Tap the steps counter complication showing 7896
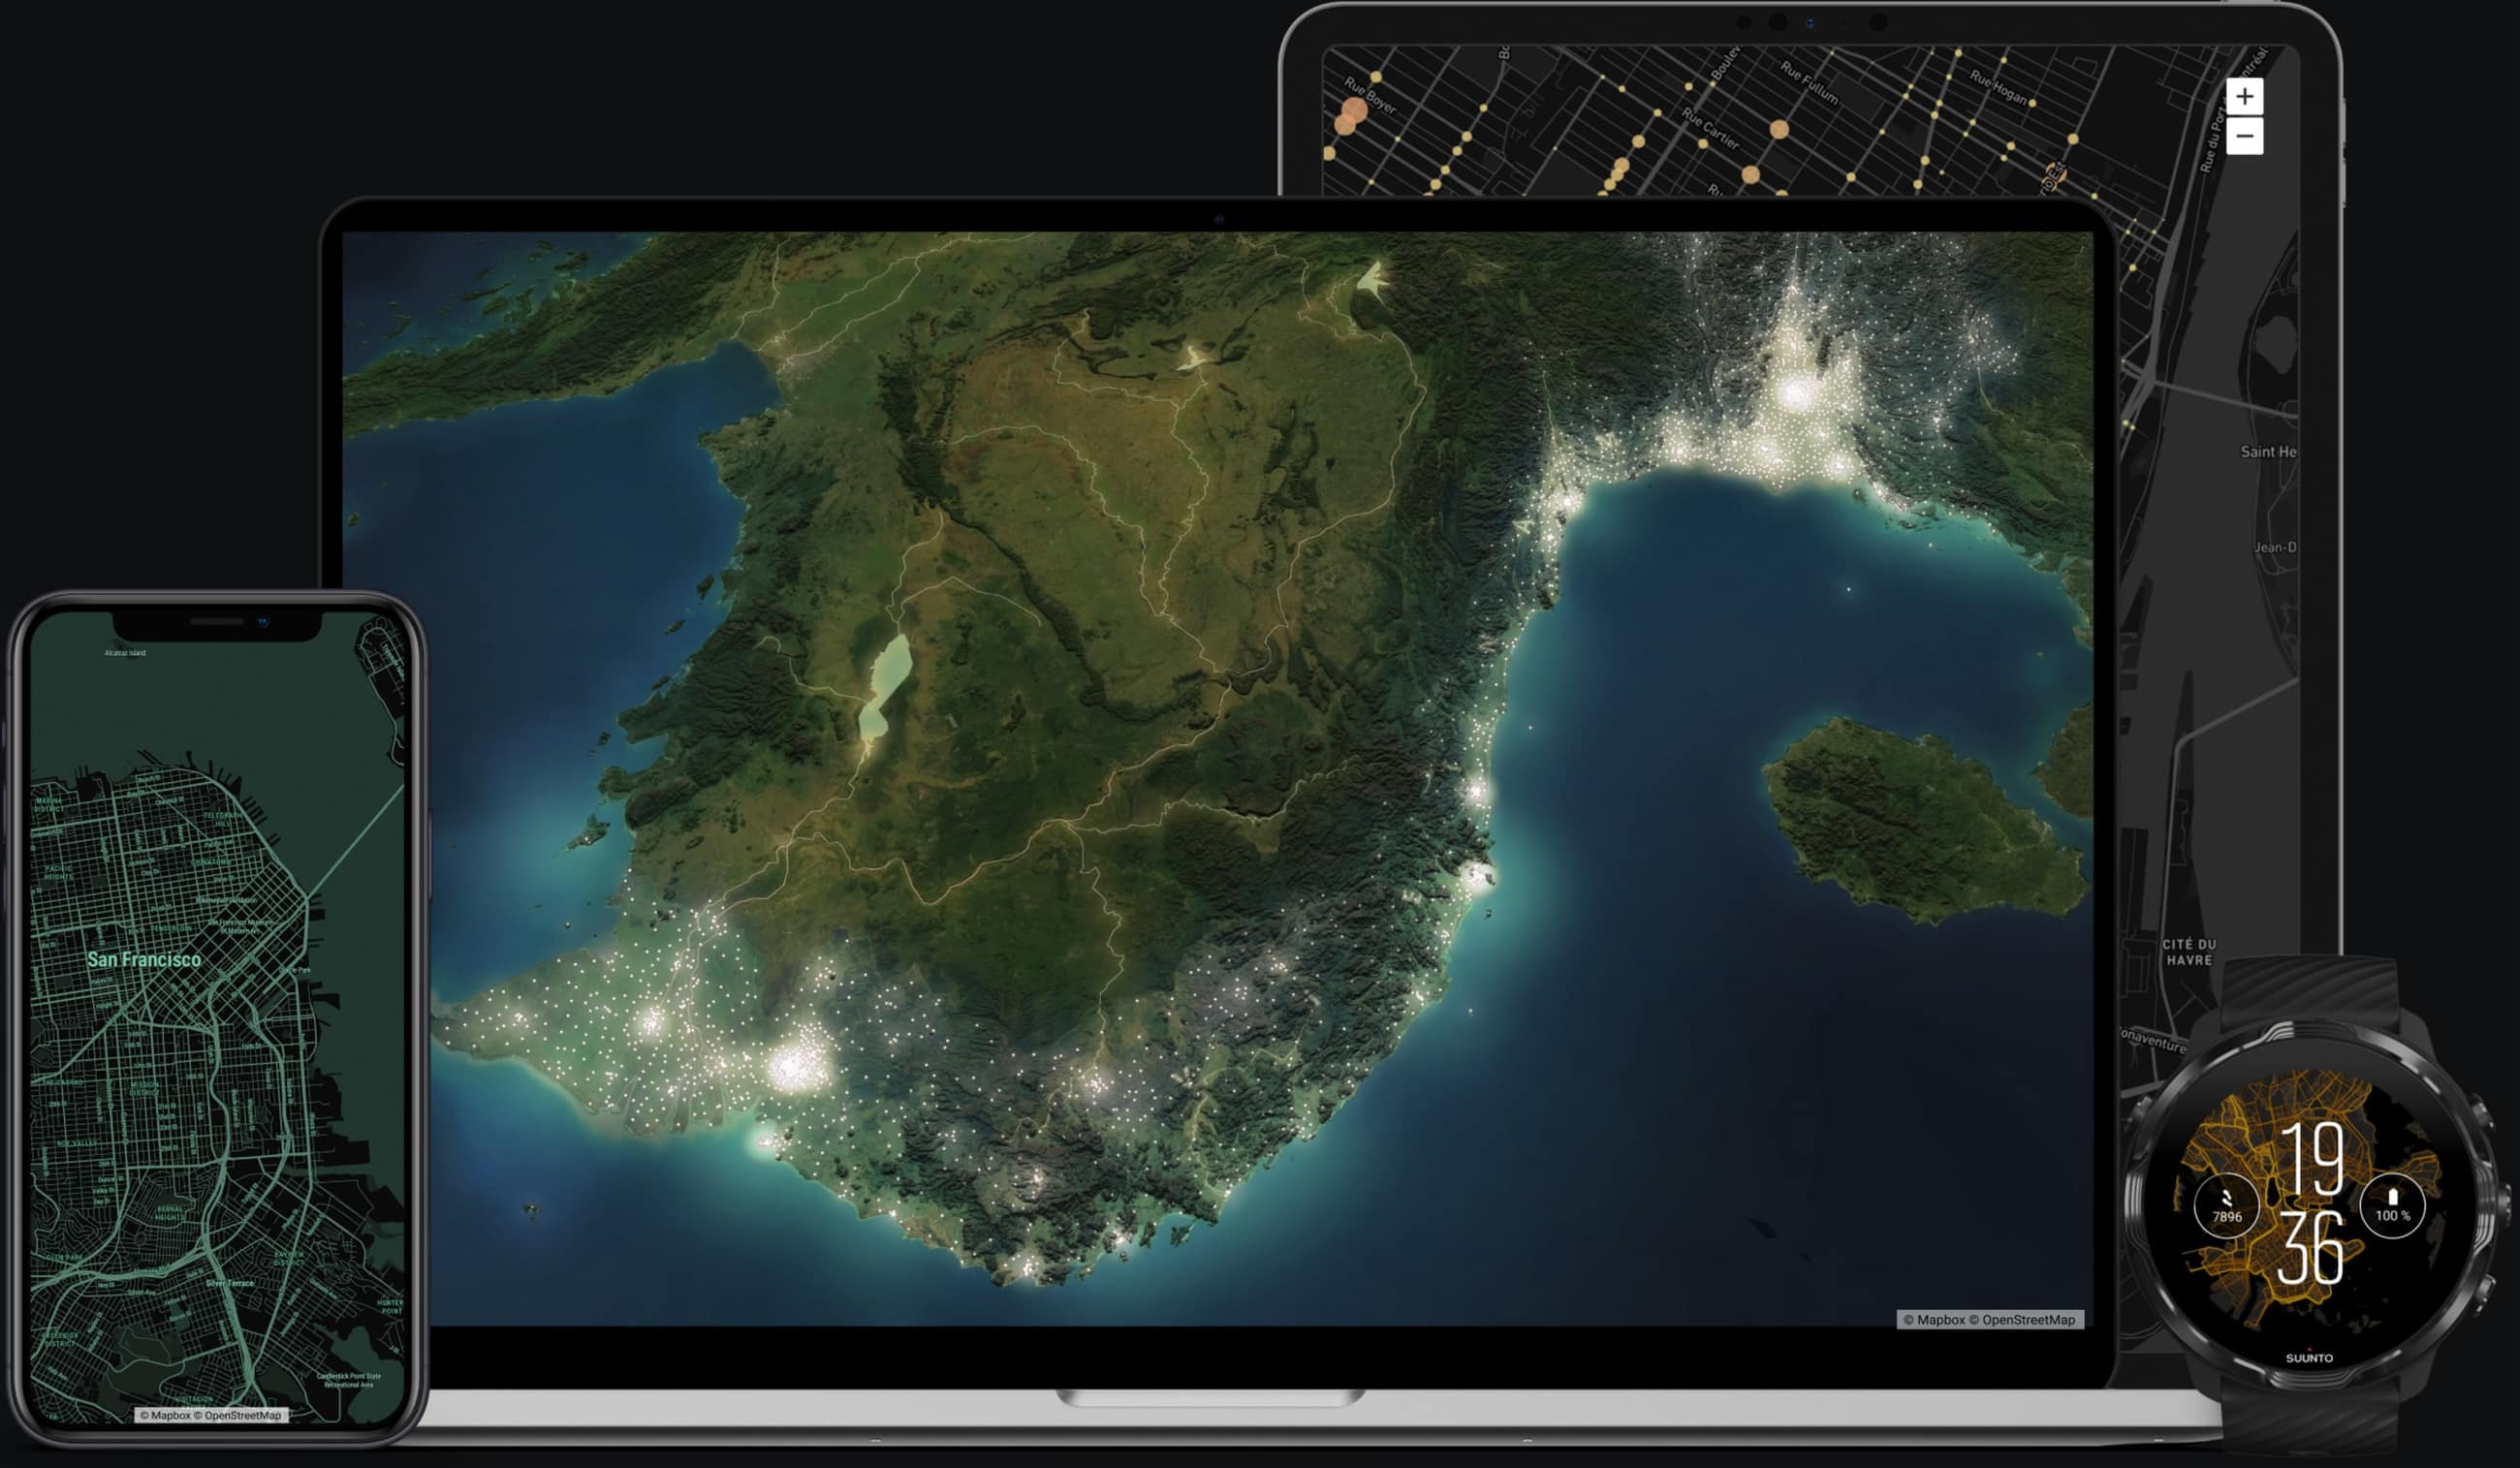The image size is (2520, 1468). (2226, 1205)
